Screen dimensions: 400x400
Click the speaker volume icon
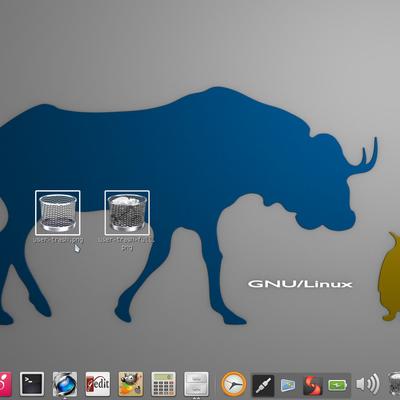(368, 384)
